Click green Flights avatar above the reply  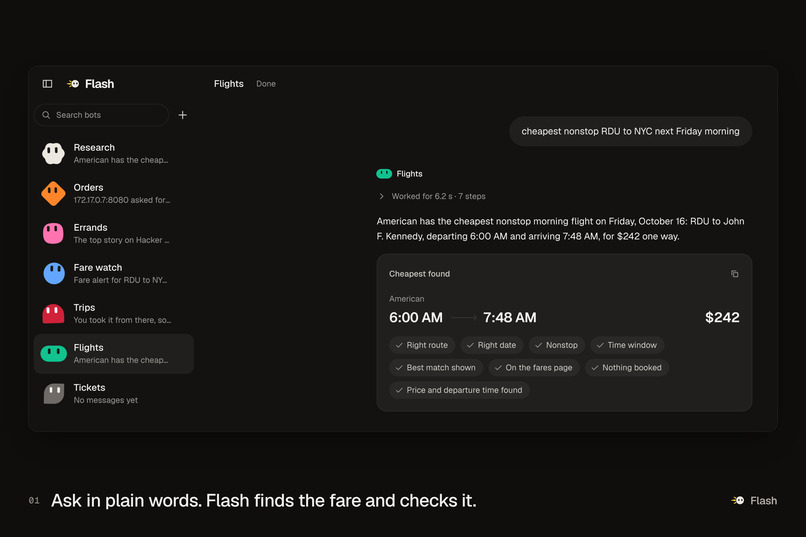pyautogui.click(x=384, y=174)
